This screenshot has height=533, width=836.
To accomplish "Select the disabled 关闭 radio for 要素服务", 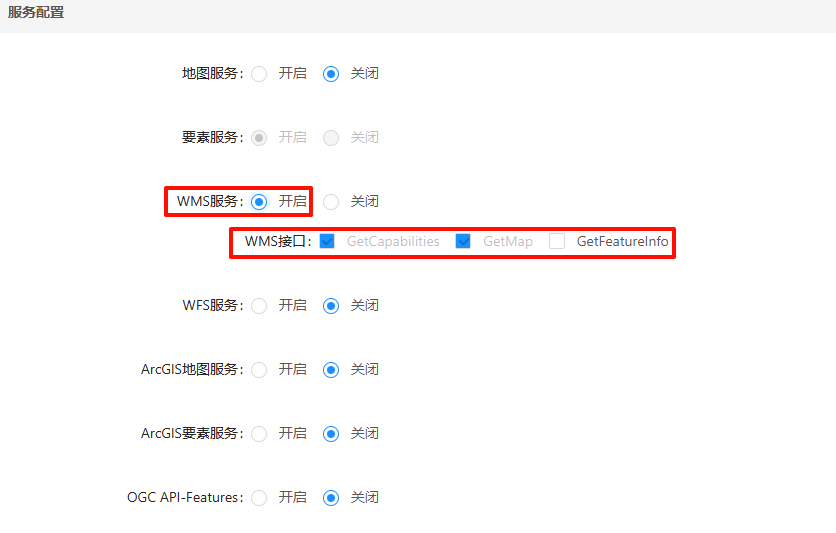I will 331,138.
